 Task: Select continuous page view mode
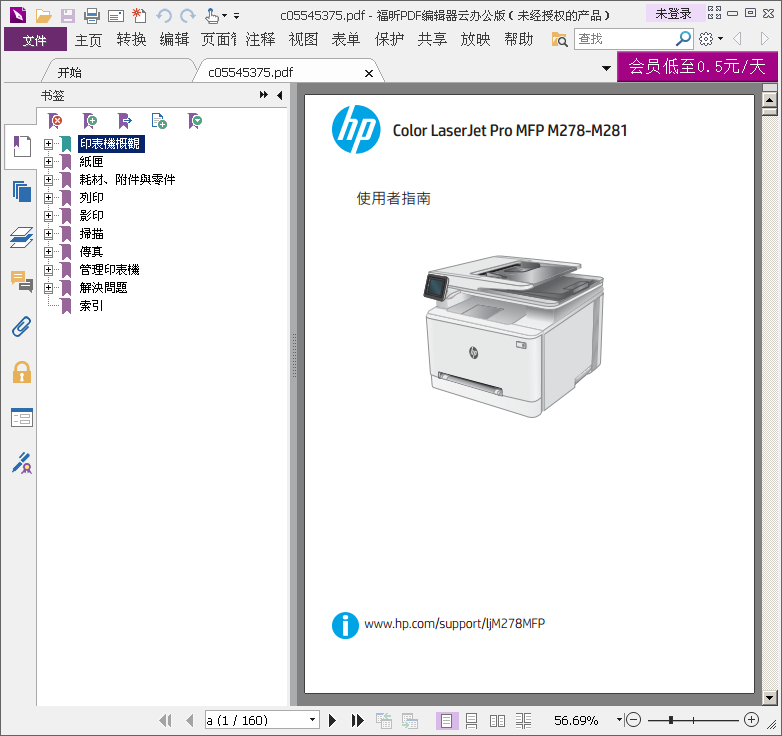click(x=471, y=721)
